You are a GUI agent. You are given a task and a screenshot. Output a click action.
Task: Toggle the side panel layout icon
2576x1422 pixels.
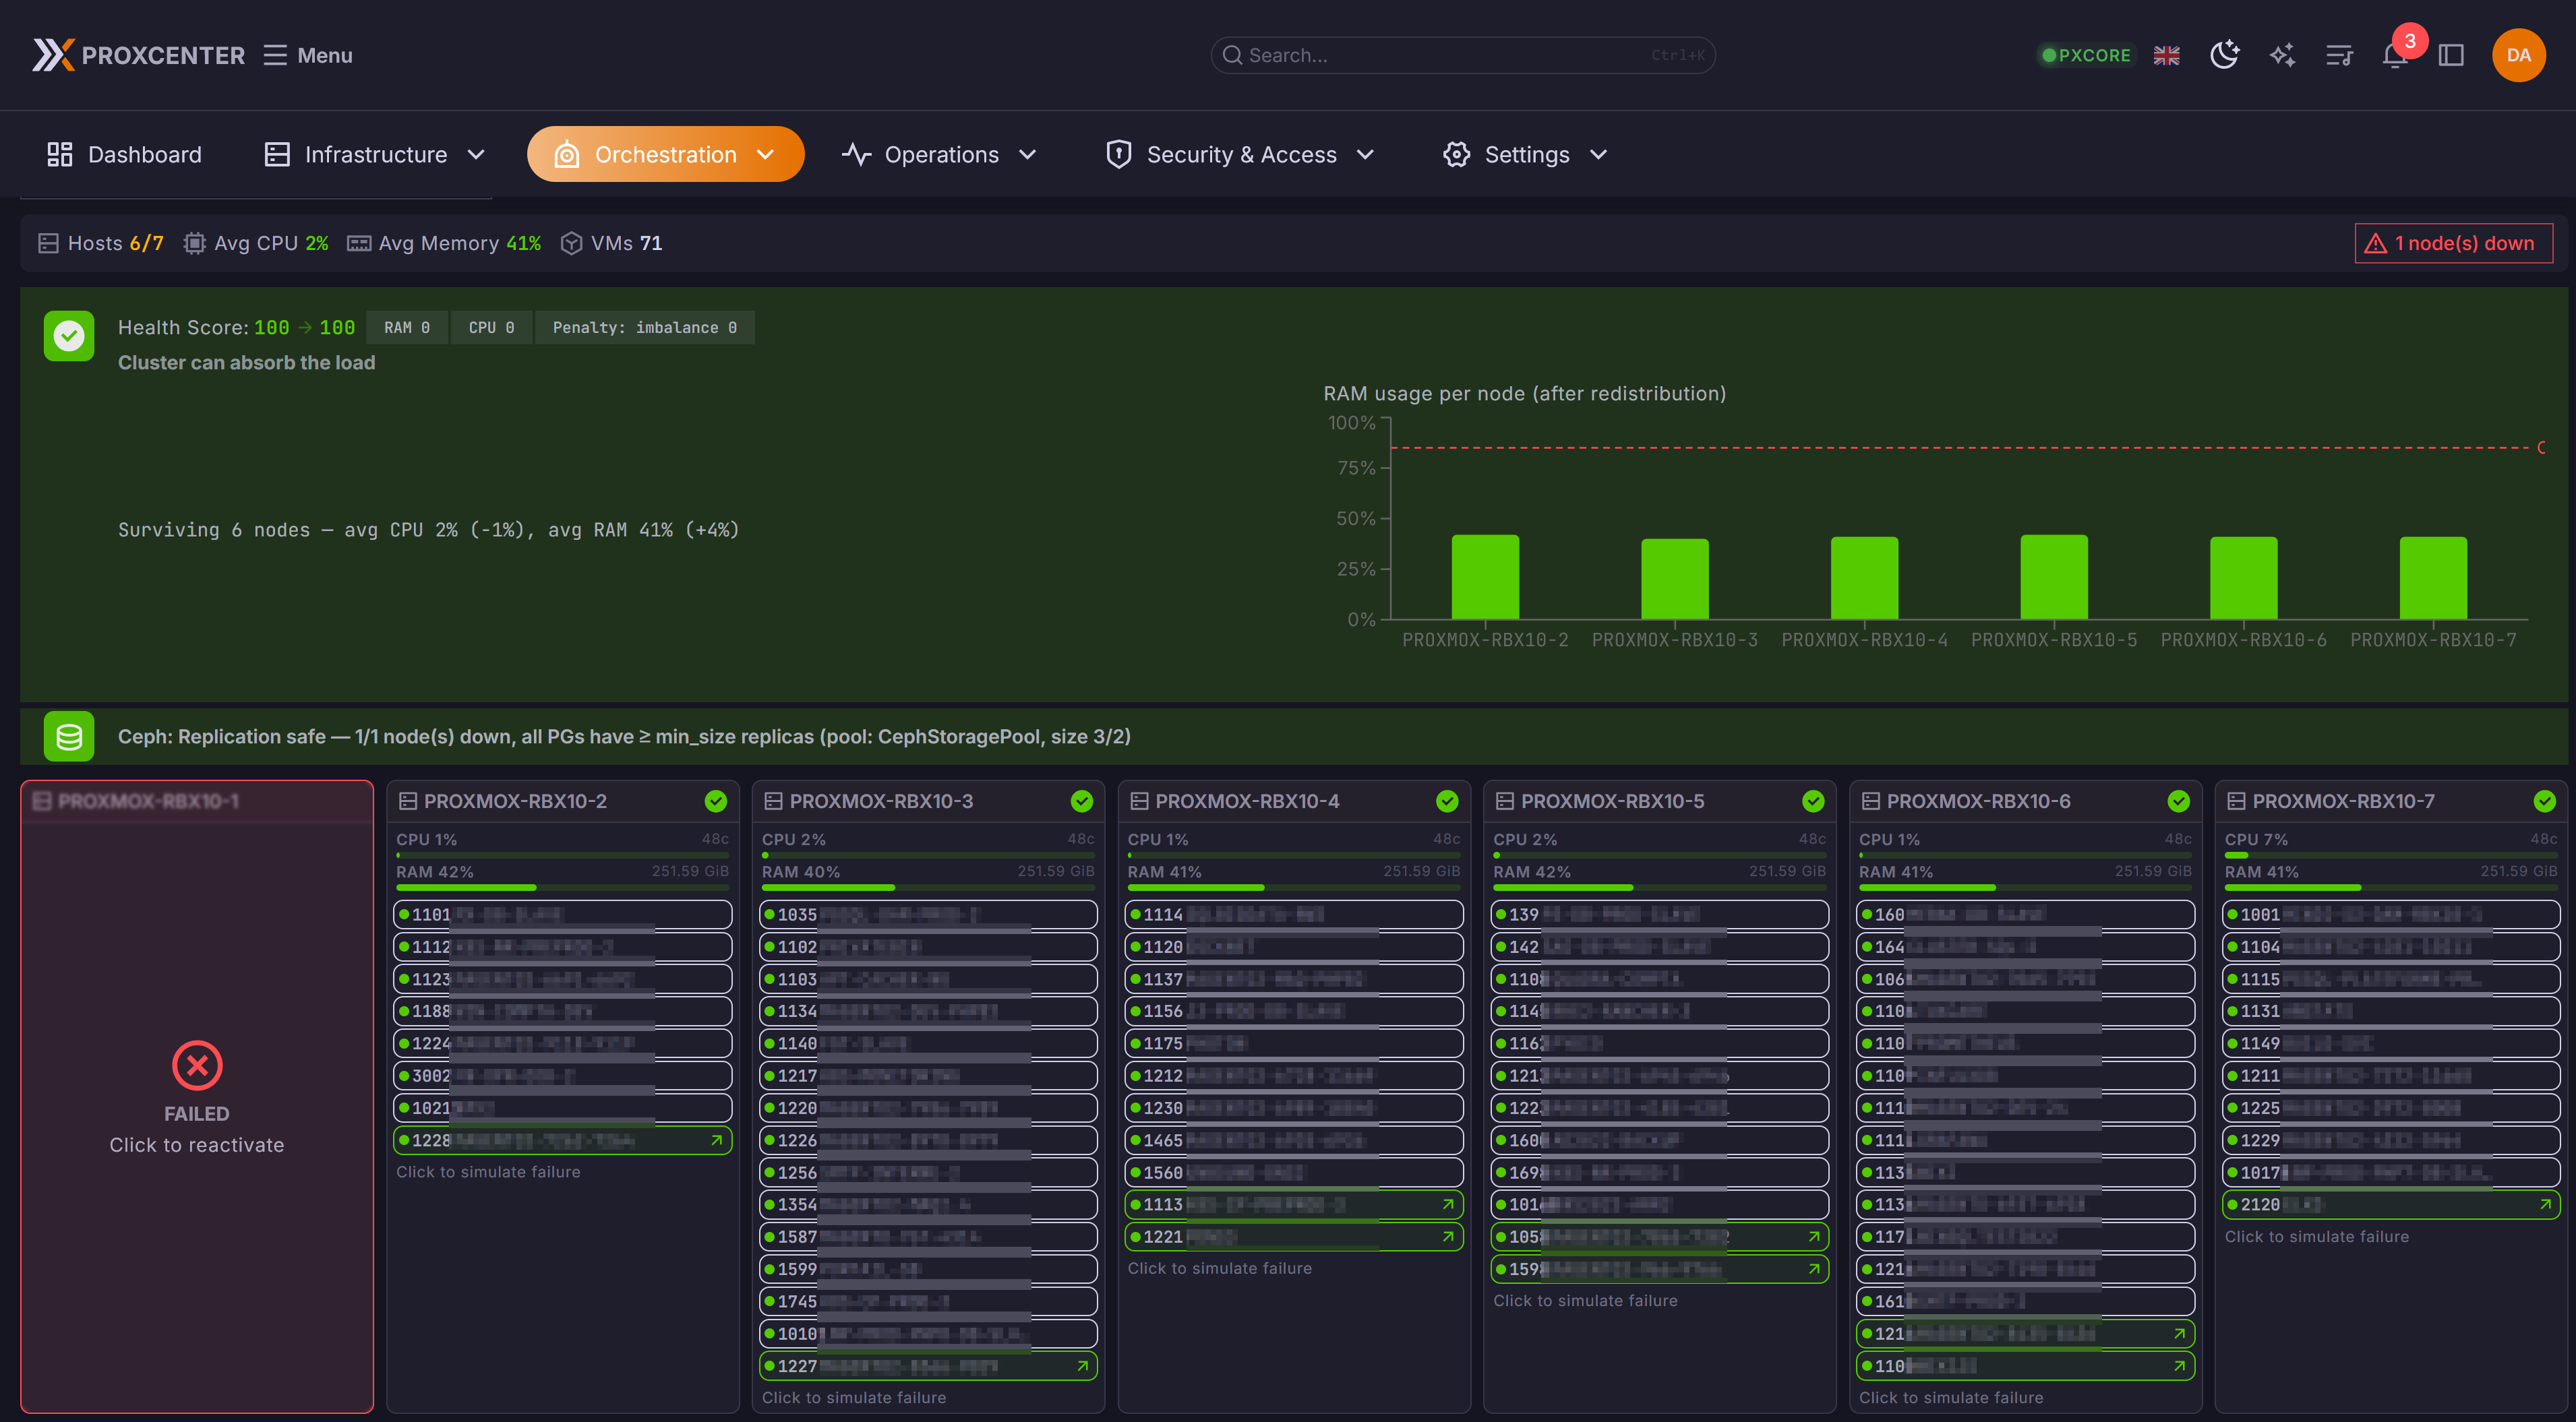(x=2450, y=55)
